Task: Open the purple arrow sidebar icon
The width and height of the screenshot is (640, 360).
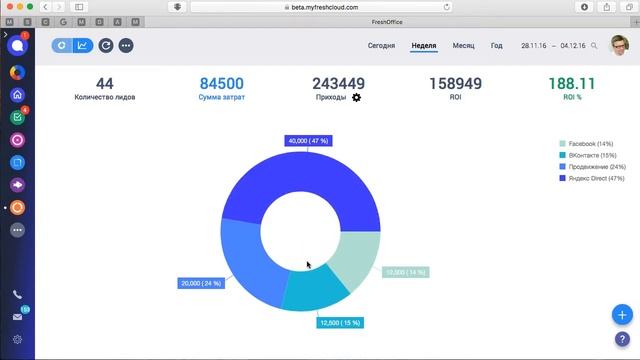Action: click(x=17, y=185)
